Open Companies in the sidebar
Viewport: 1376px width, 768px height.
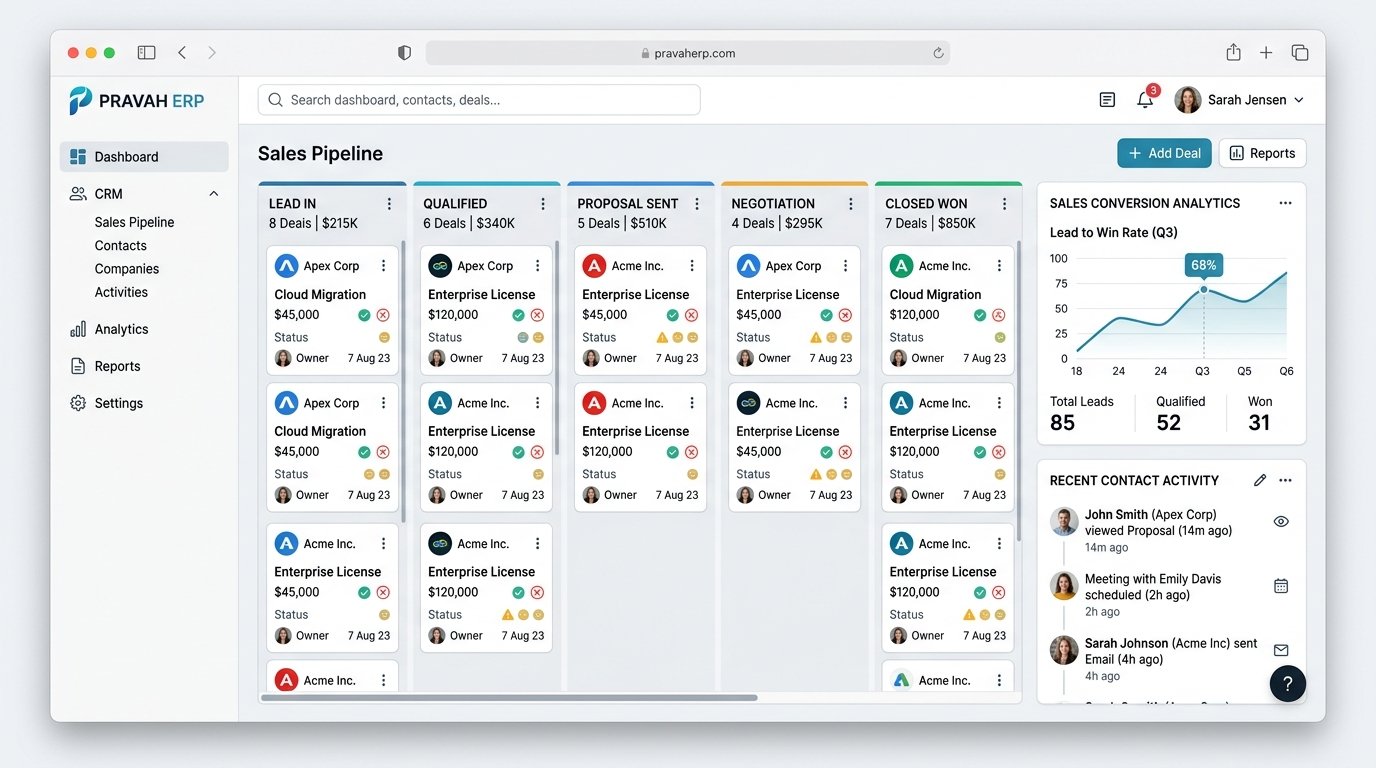(x=126, y=268)
